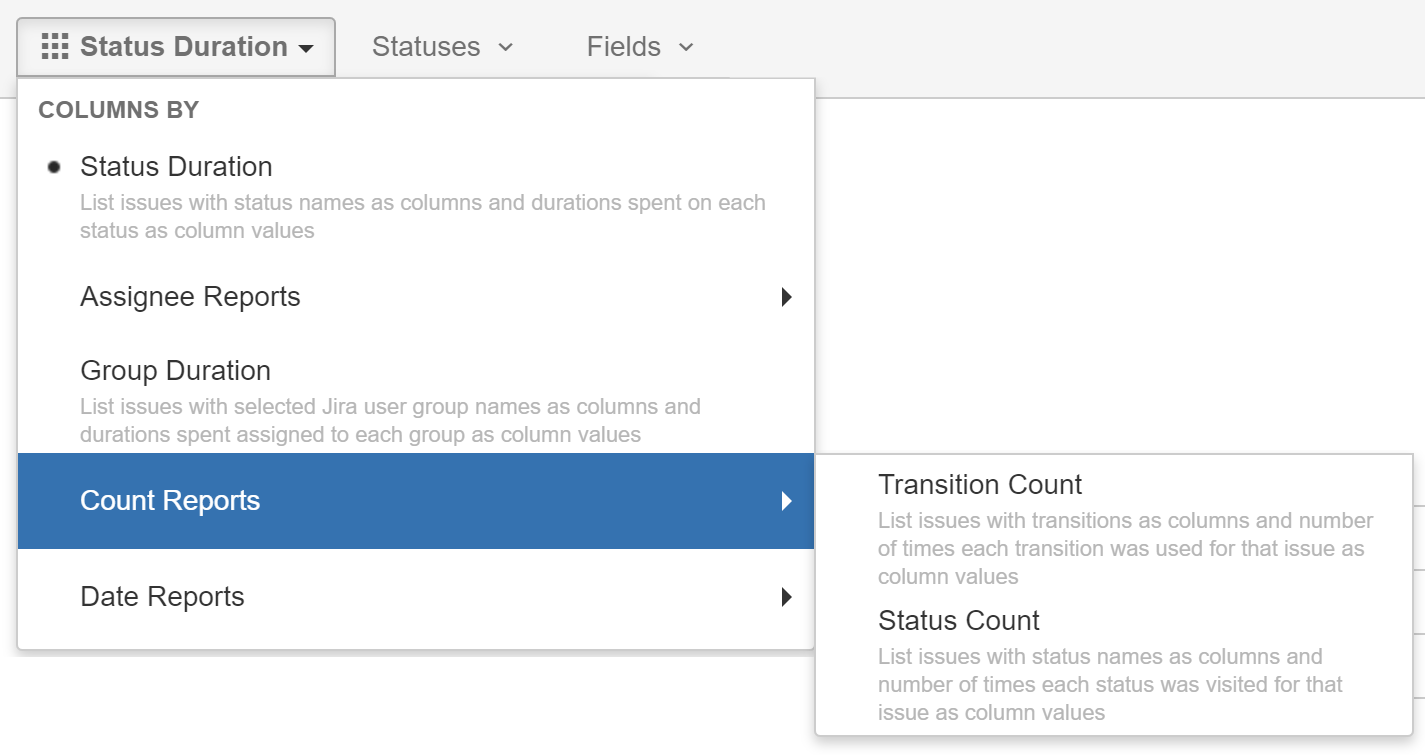This screenshot has height=755, width=1425.
Task: Click the right-pointing arrow on Date Reports
Action: [x=787, y=596]
